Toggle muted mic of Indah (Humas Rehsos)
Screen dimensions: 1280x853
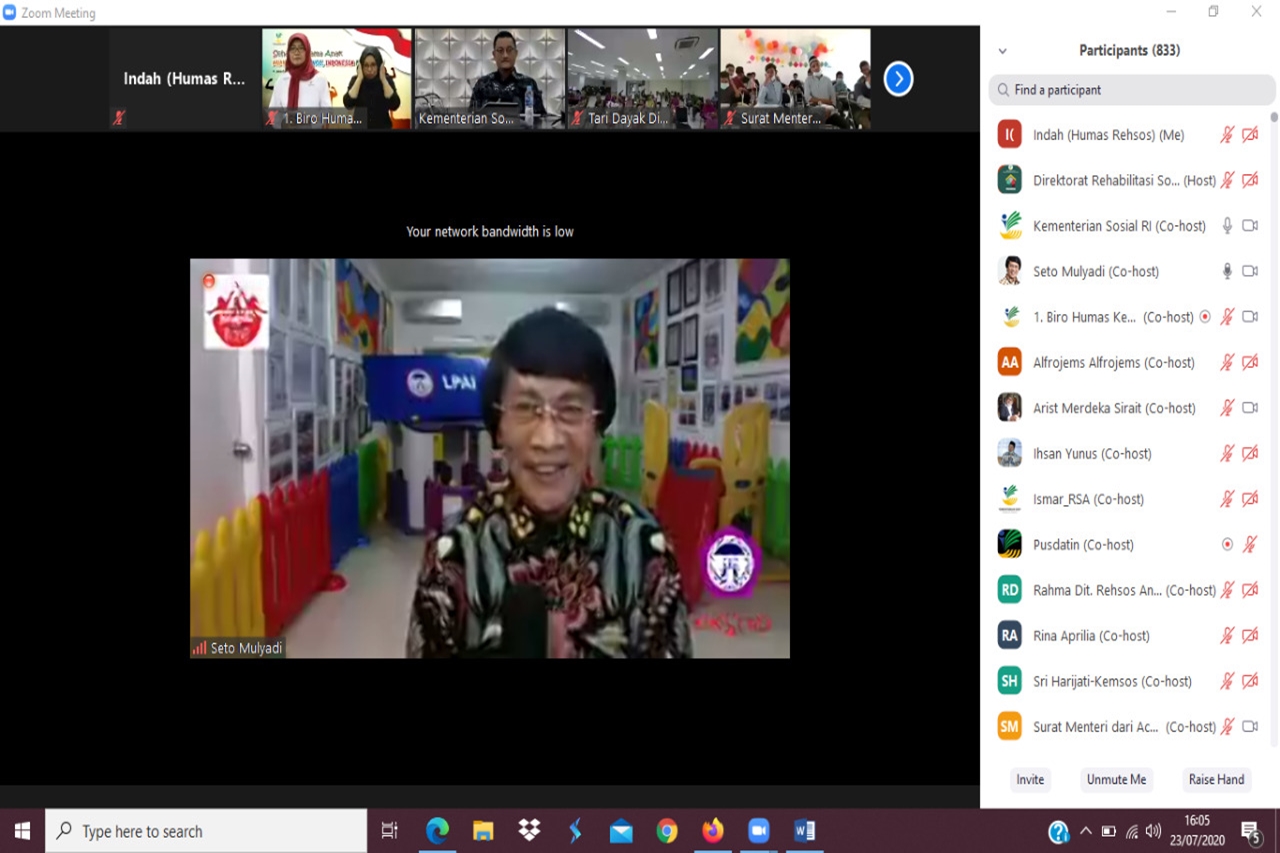(1227, 135)
